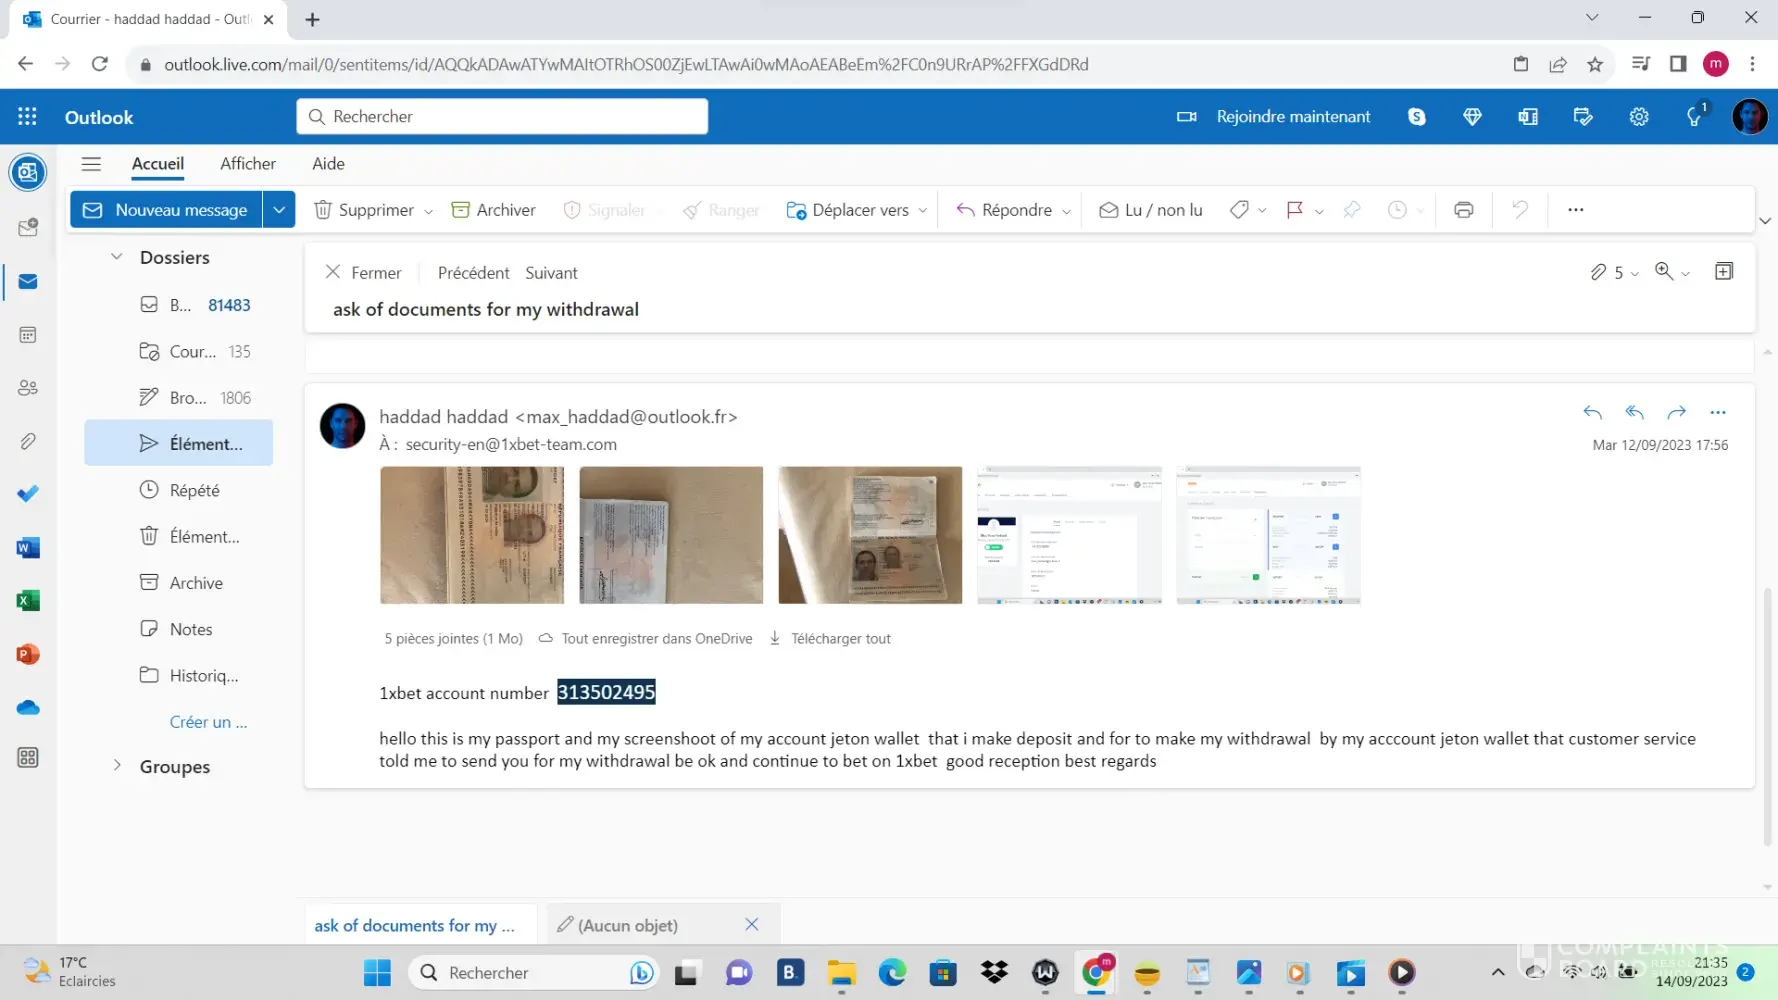The height and width of the screenshot is (1000, 1778).
Task: Switch to the Afficher tab
Action: click(x=247, y=164)
